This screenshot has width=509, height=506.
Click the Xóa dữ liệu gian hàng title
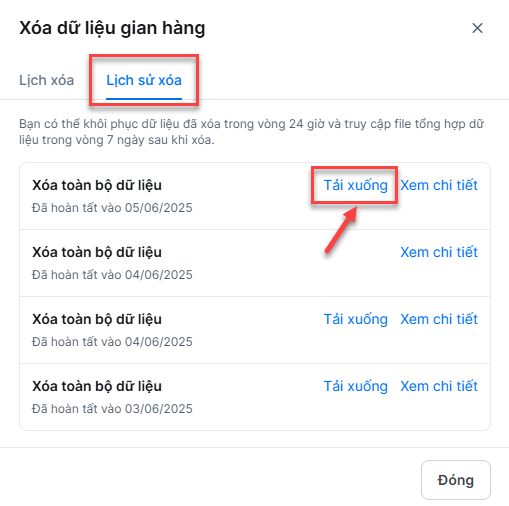pyautogui.click(x=112, y=28)
